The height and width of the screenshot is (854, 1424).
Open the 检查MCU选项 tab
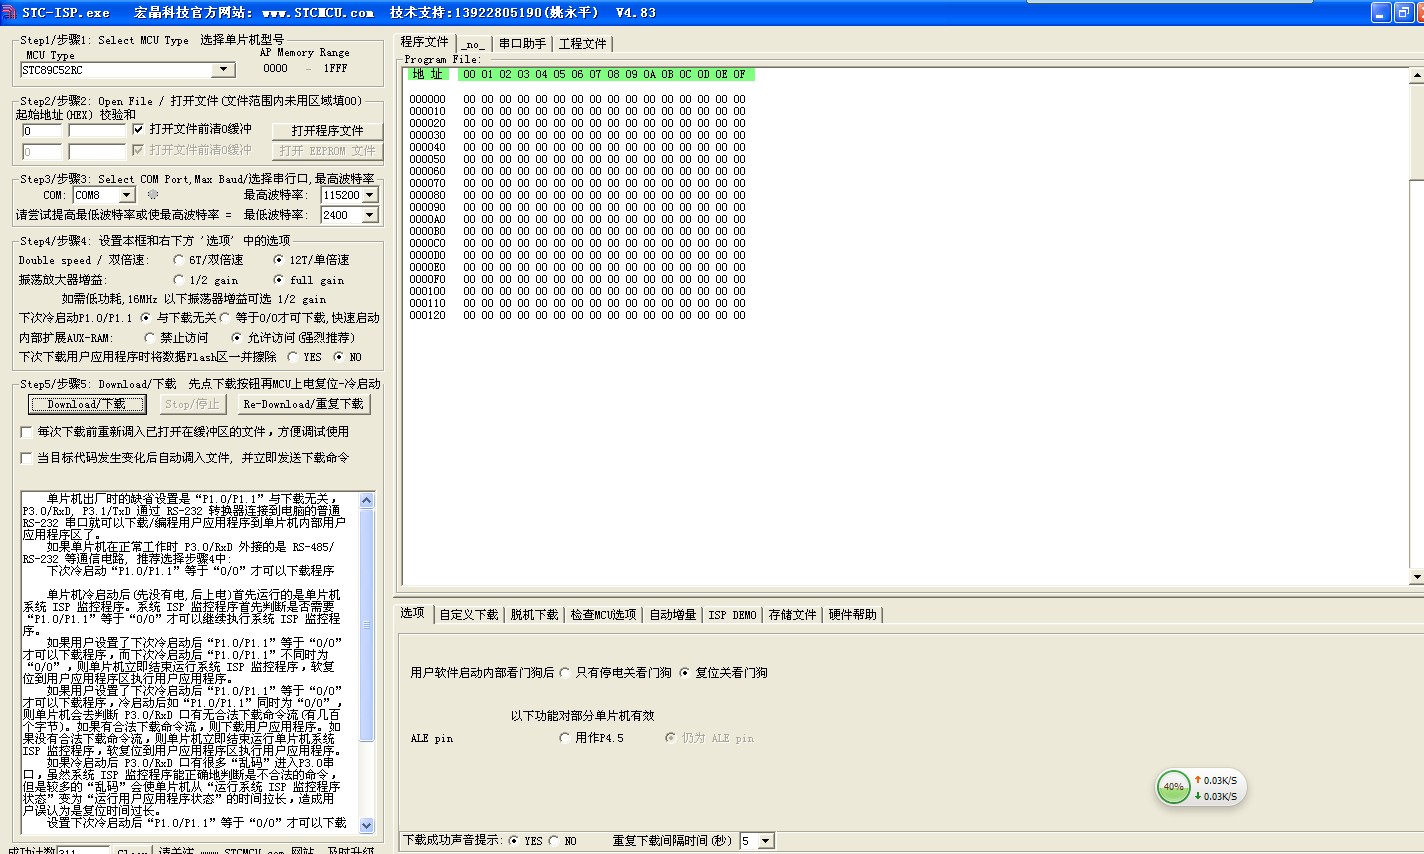pyautogui.click(x=604, y=615)
